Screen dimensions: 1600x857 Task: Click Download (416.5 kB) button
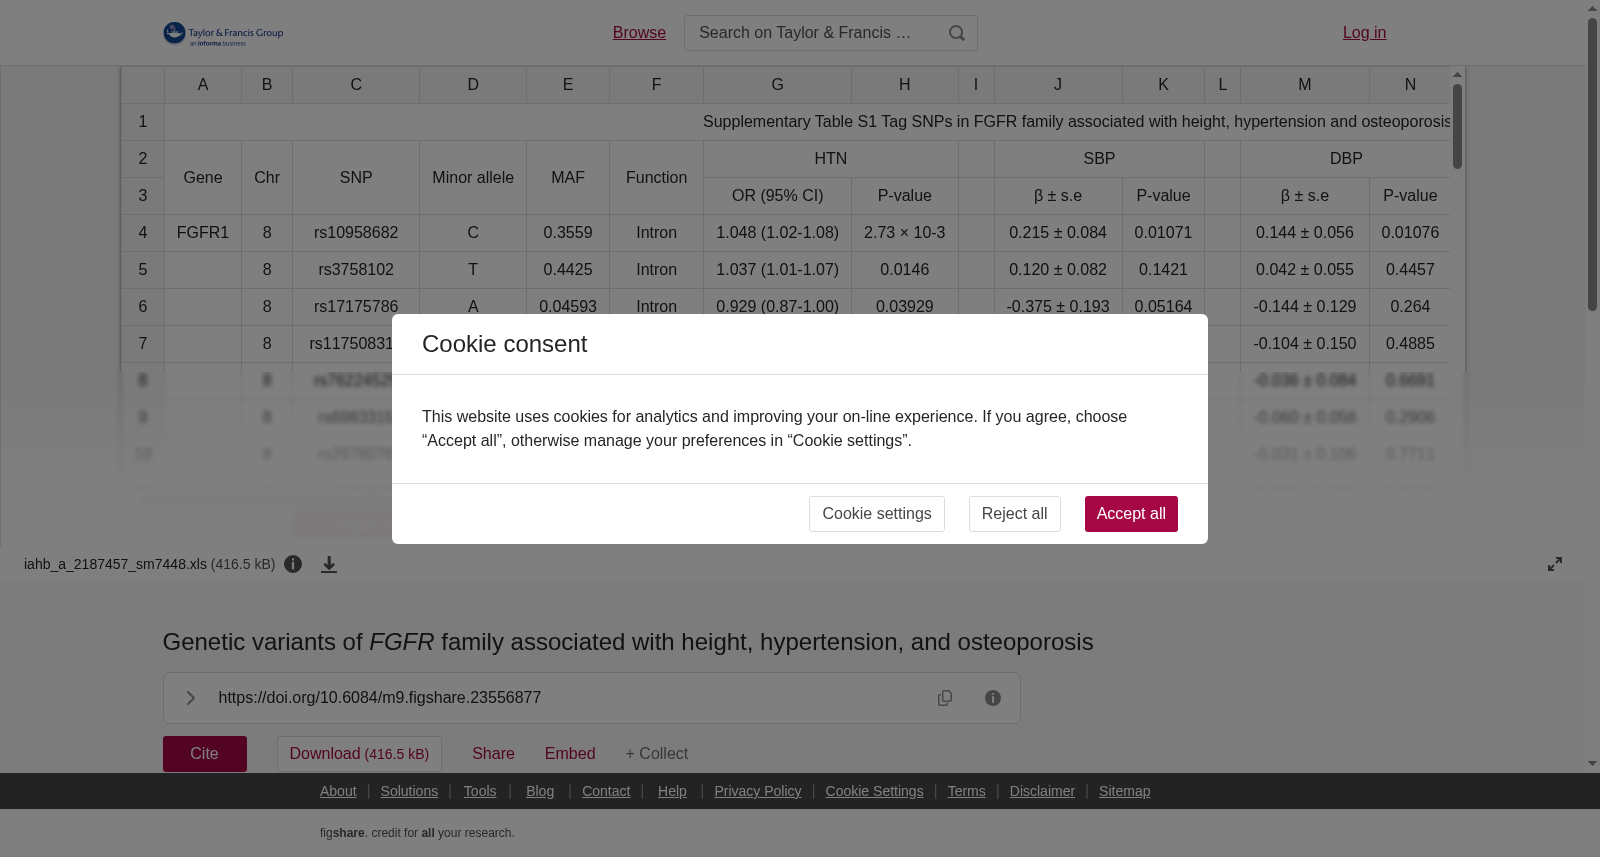pyautogui.click(x=359, y=754)
